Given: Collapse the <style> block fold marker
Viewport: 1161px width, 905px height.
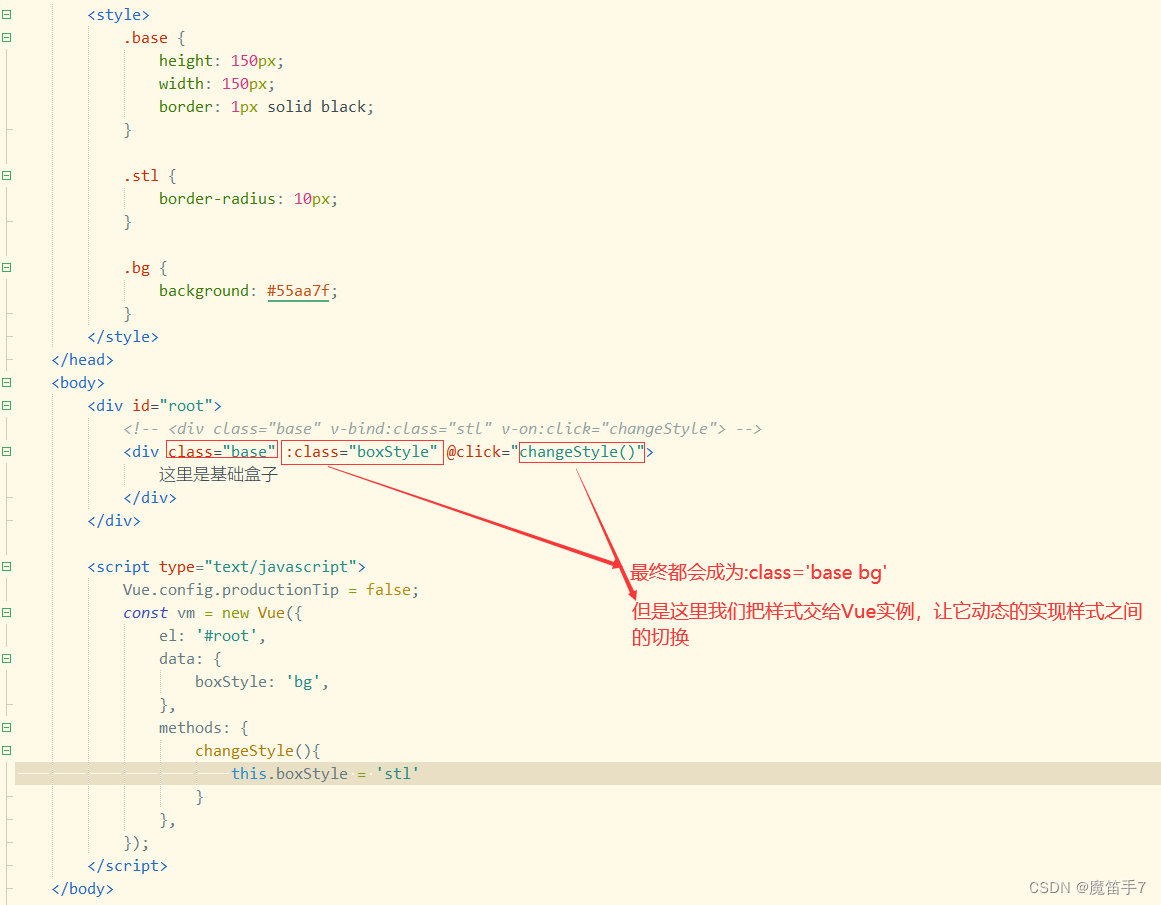Looking at the screenshot, I should (x=7, y=15).
